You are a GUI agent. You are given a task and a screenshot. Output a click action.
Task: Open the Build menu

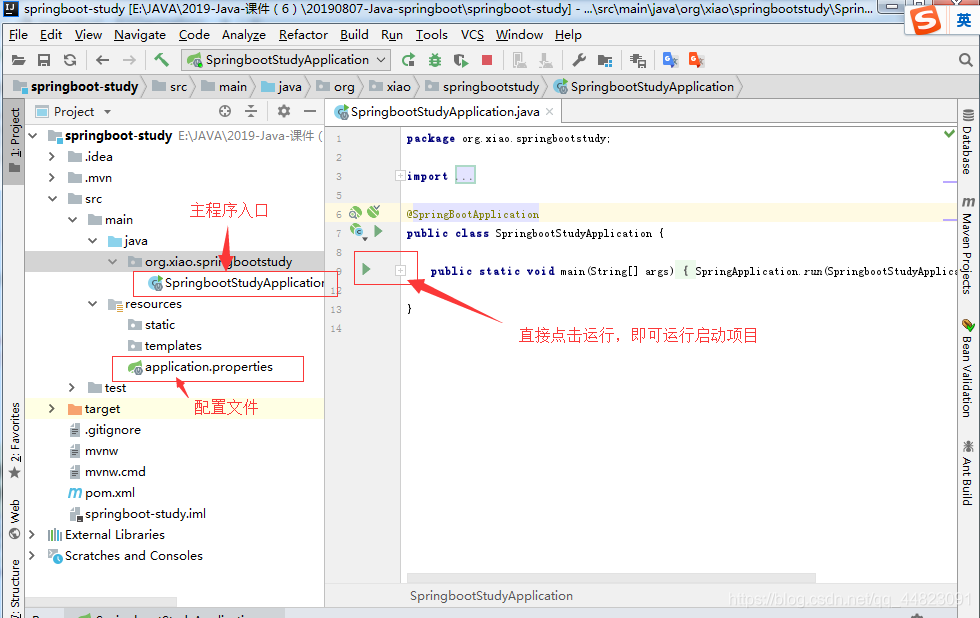click(x=354, y=35)
